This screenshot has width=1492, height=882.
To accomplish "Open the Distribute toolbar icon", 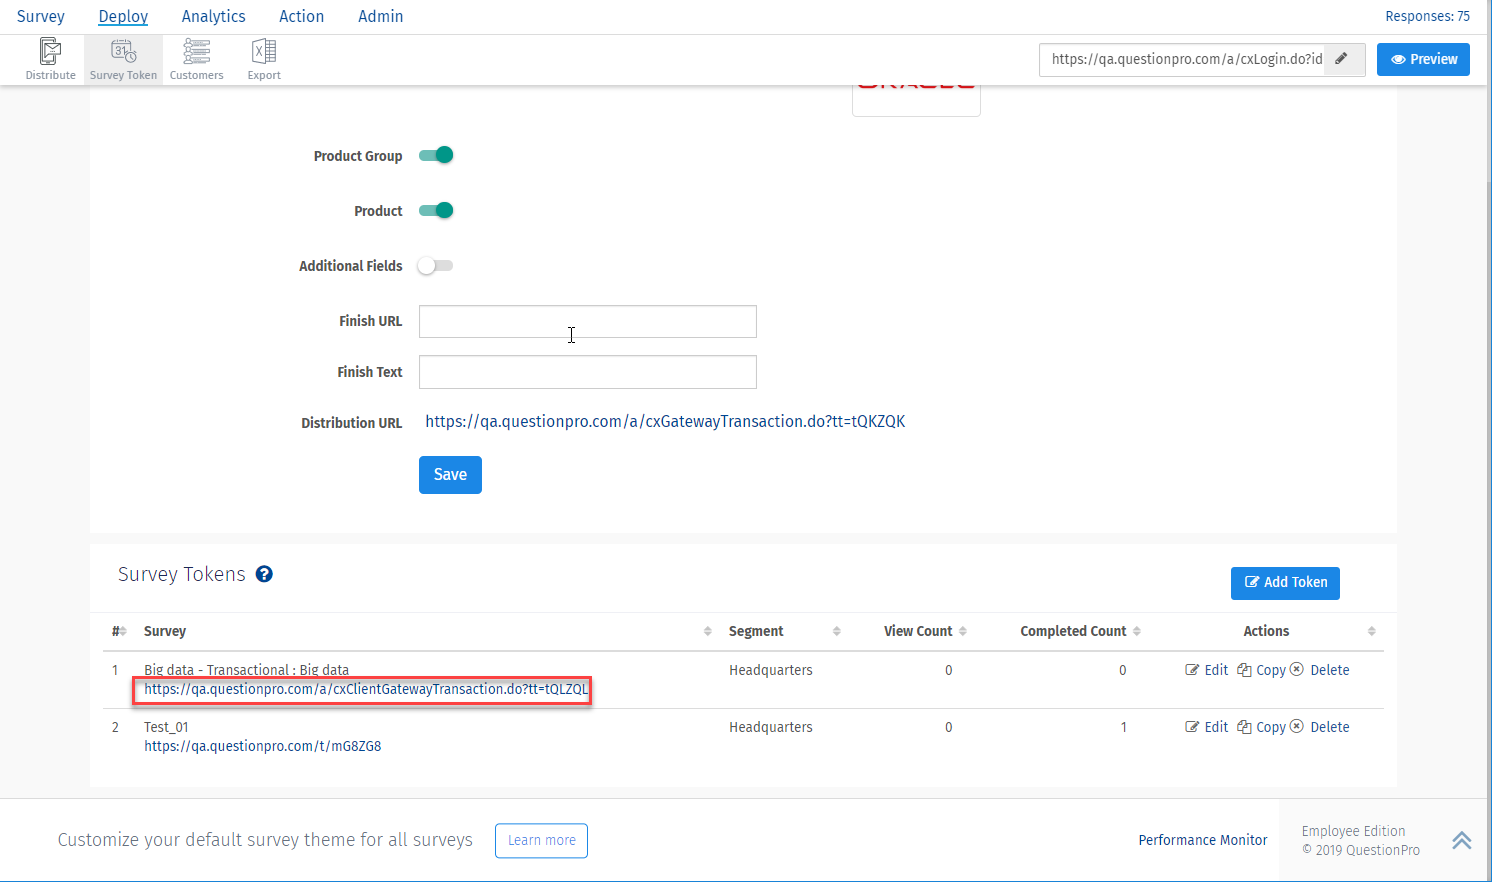I will point(50,59).
